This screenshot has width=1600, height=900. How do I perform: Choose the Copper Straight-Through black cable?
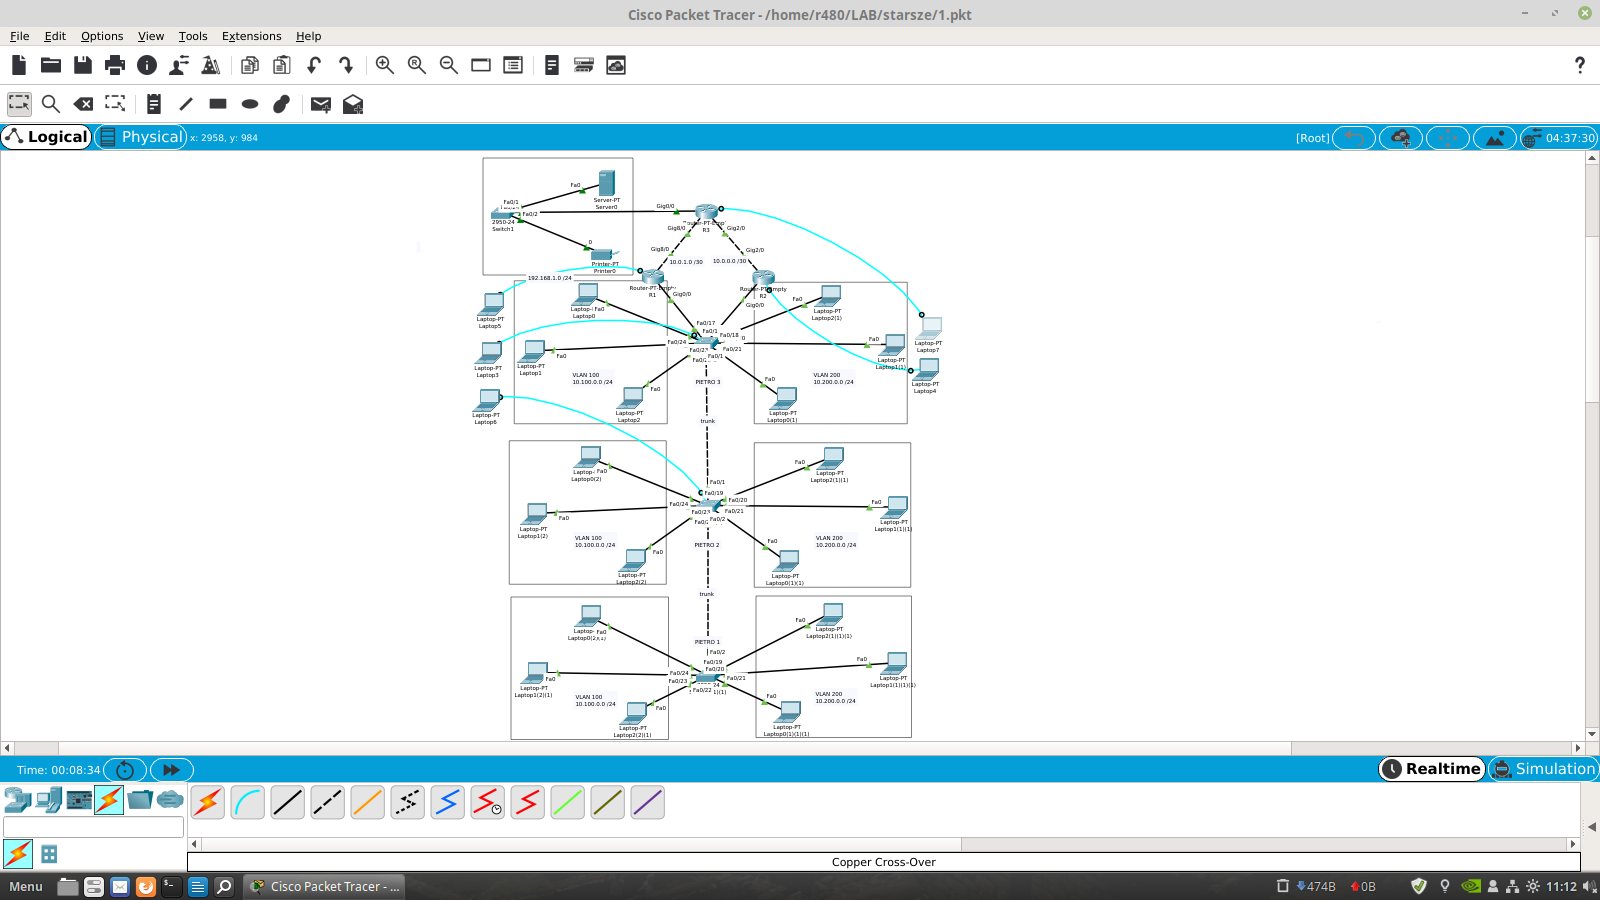(287, 802)
